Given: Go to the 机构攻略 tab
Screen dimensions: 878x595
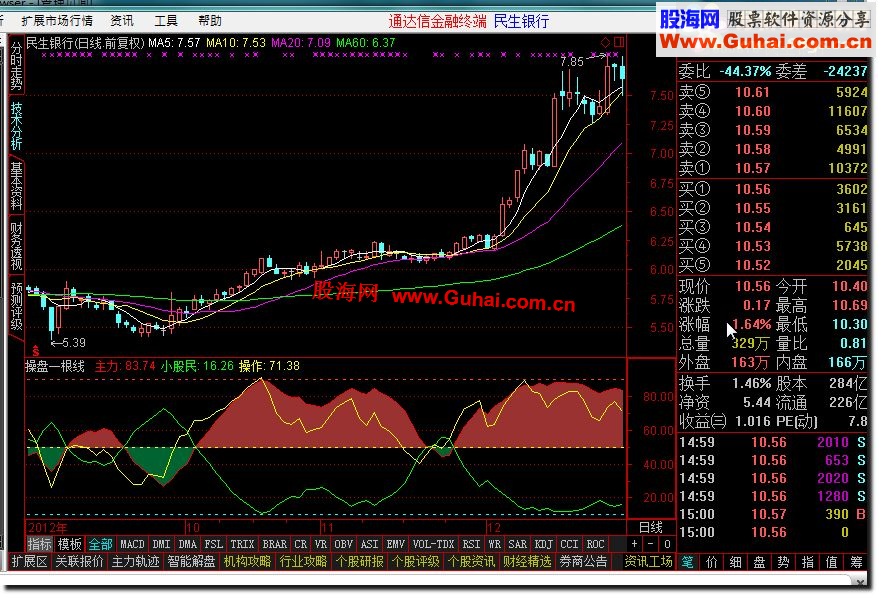Looking at the screenshot, I should [x=247, y=561].
